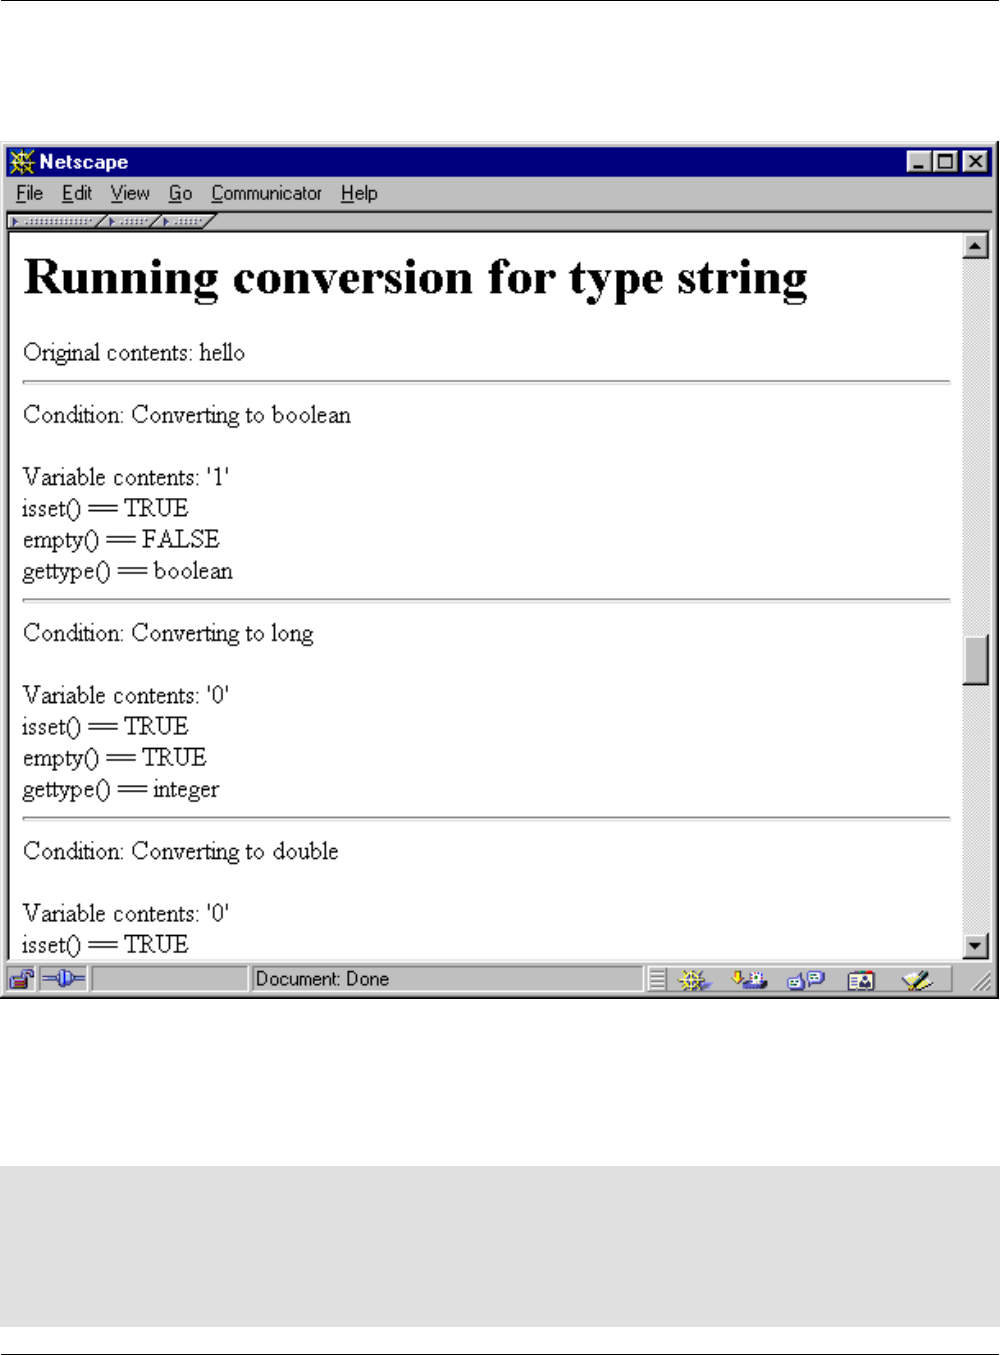Click 'empty() == FALSE' text
This screenshot has width=1000, height=1355.
click(x=121, y=540)
